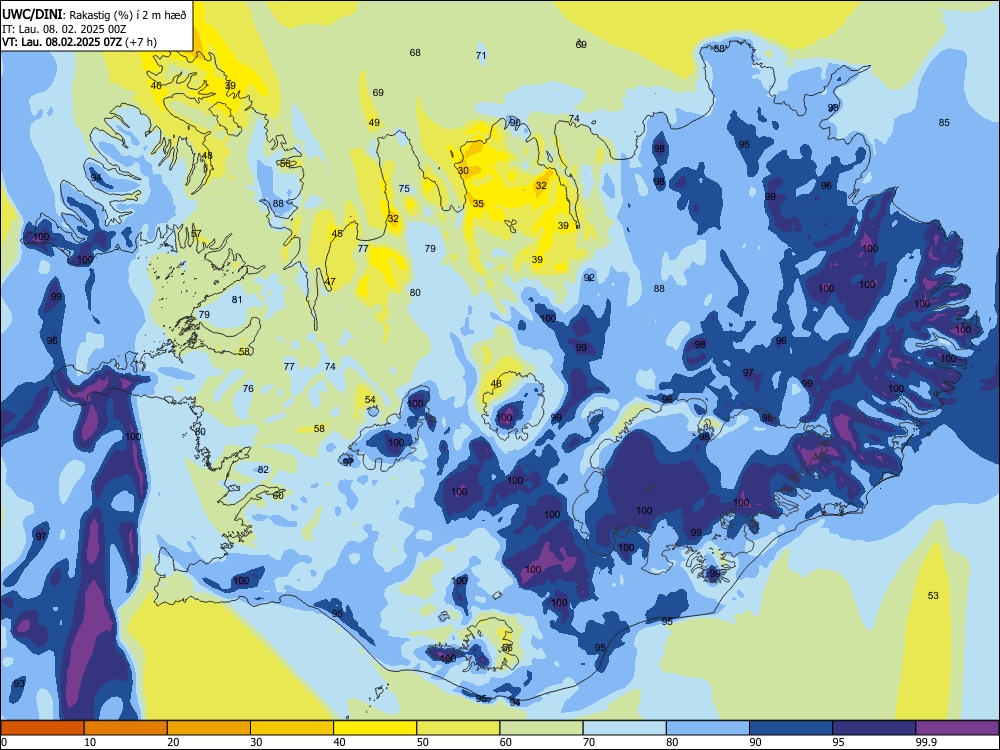Screen dimensions: 1000x750
Task: Select the 40–50 bright yellow legend swatch
Action: (x=375, y=728)
